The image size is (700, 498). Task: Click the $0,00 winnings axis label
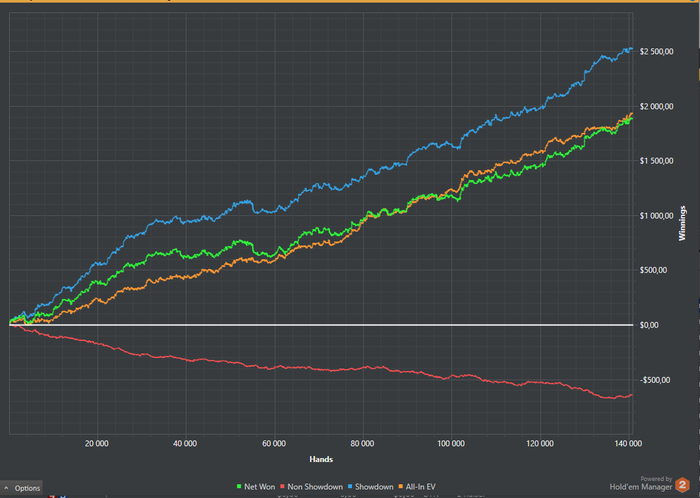(649, 325)
